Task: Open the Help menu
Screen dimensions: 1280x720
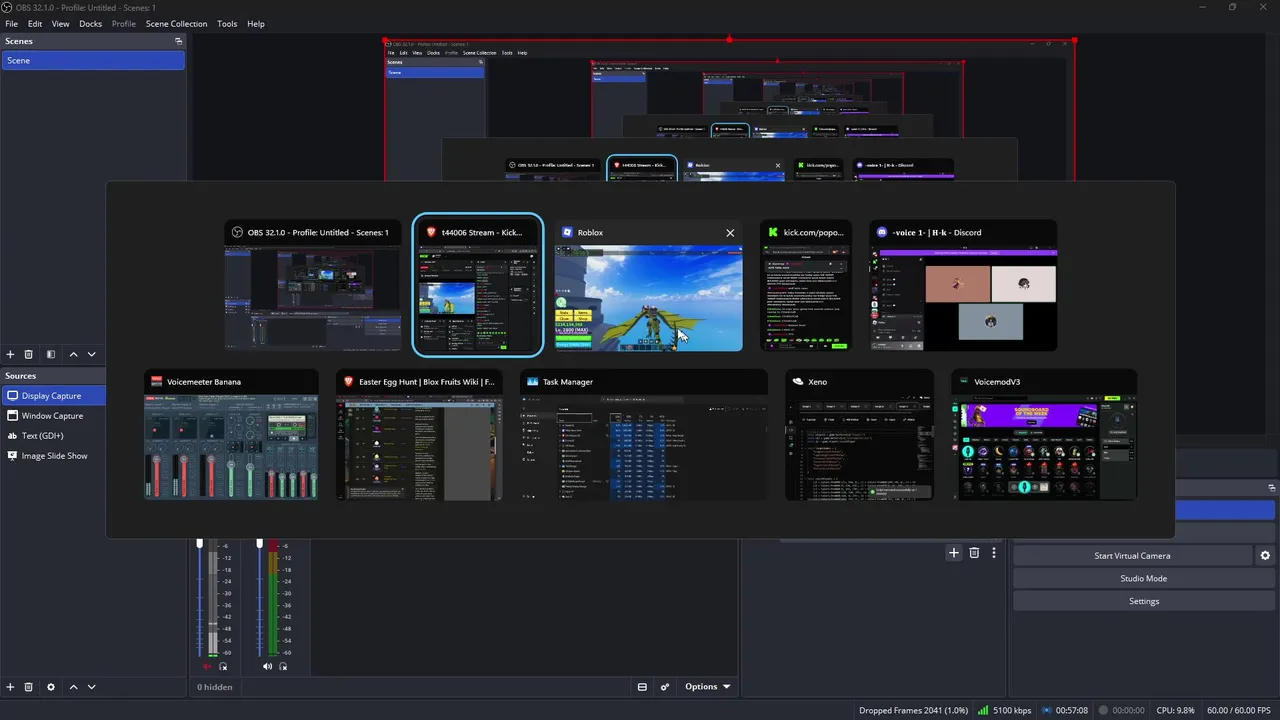Action: (256, 24)
